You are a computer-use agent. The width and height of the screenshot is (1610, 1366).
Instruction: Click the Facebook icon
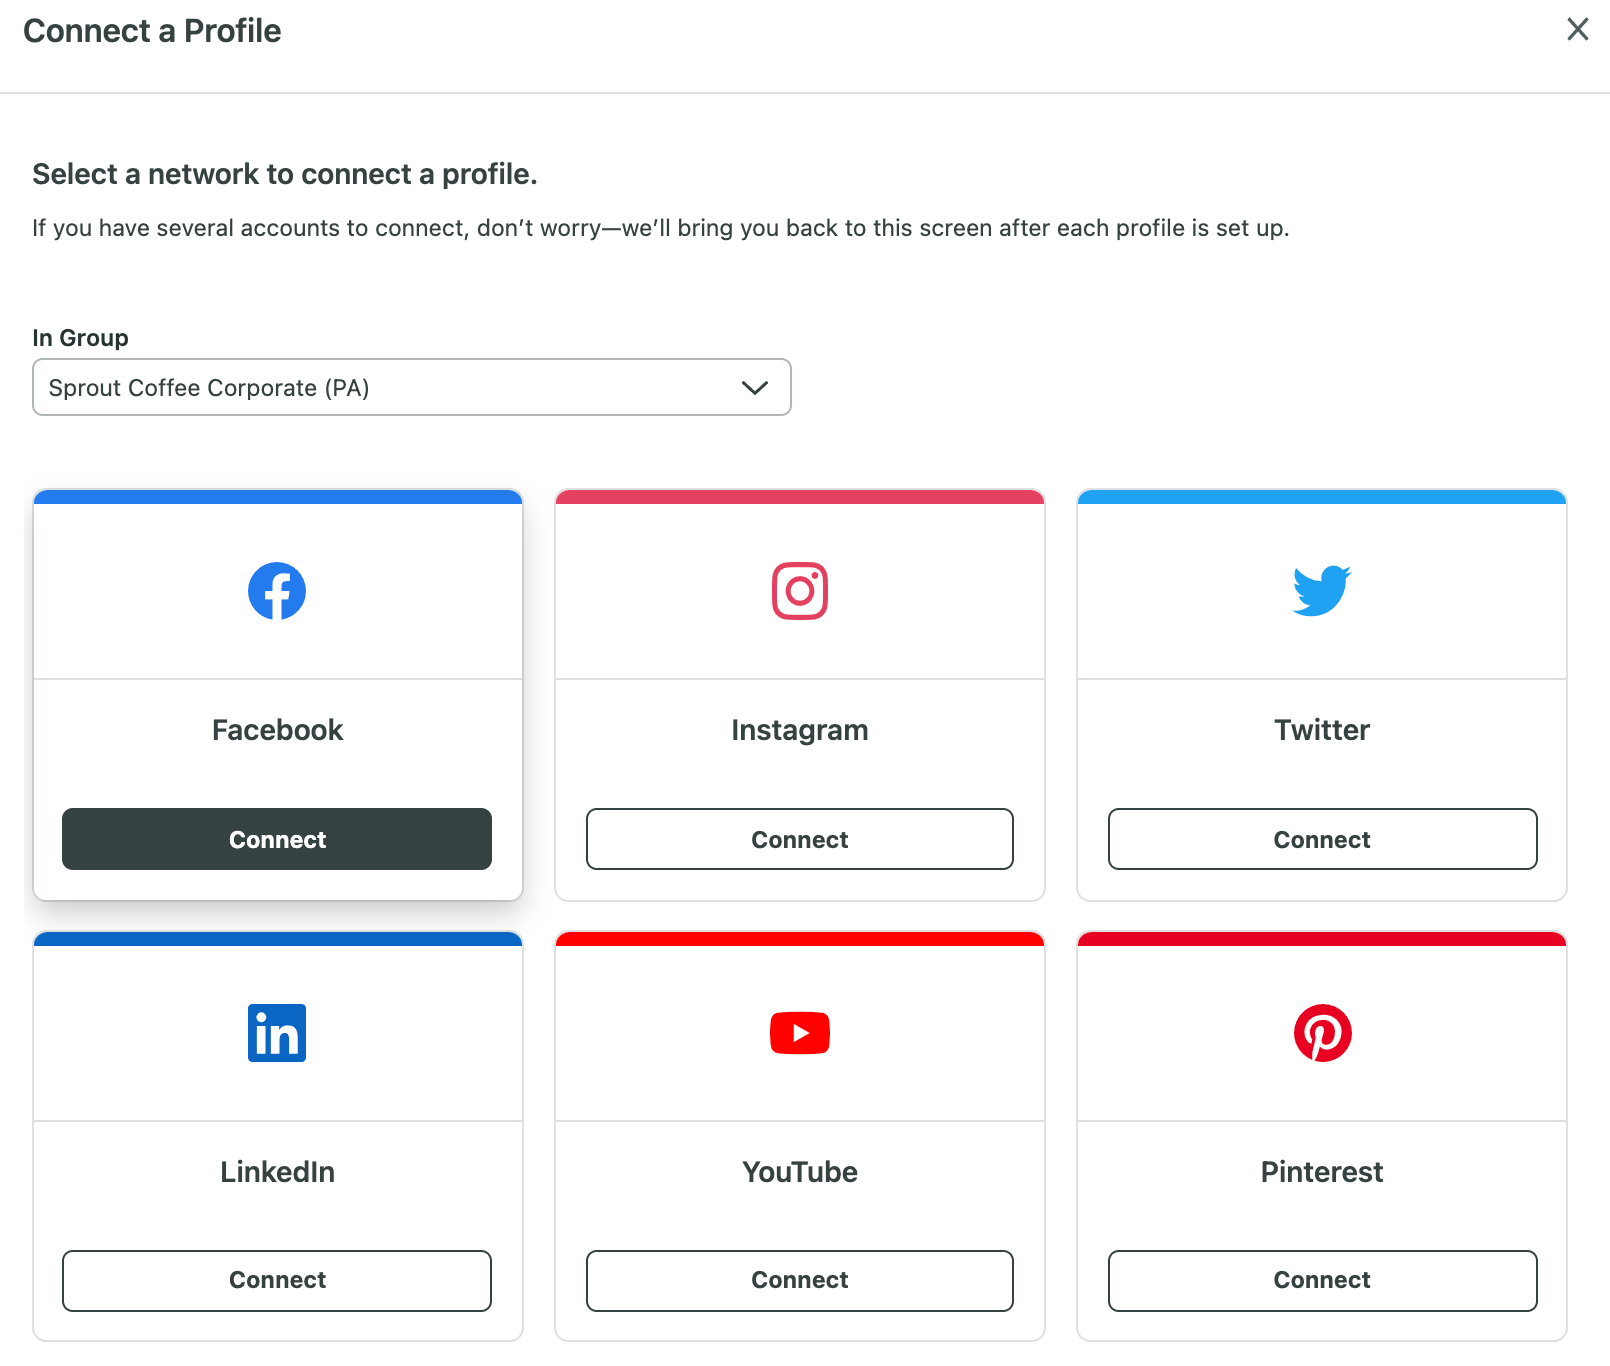(277, 590)
